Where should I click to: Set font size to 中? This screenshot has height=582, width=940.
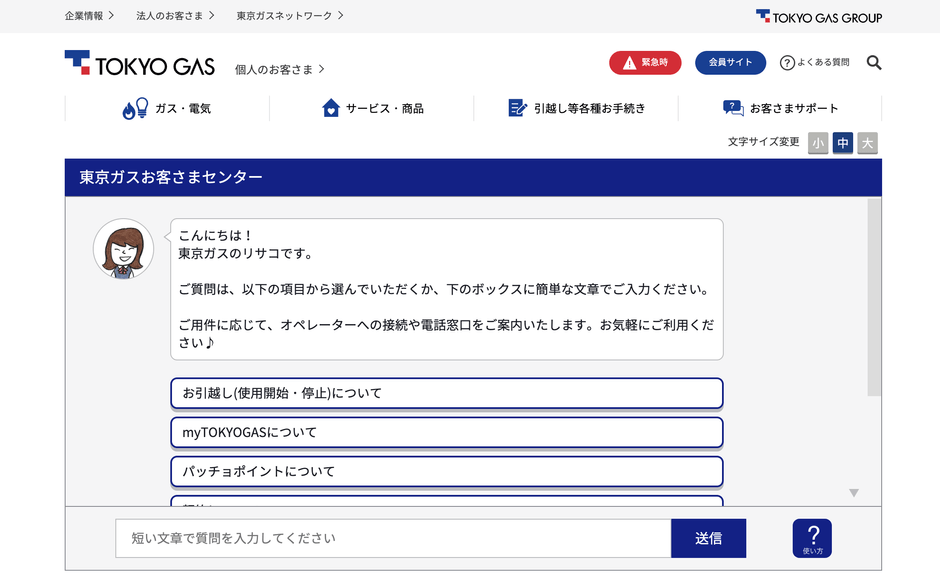[x=843, y=143]
